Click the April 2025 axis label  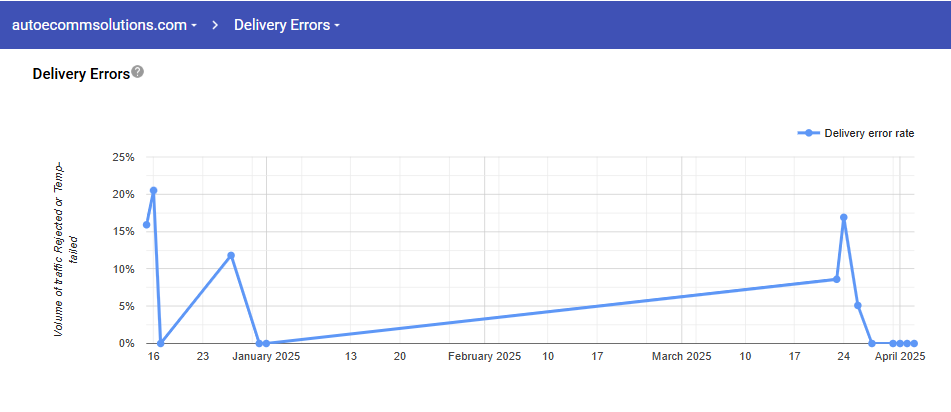(899, 356)
